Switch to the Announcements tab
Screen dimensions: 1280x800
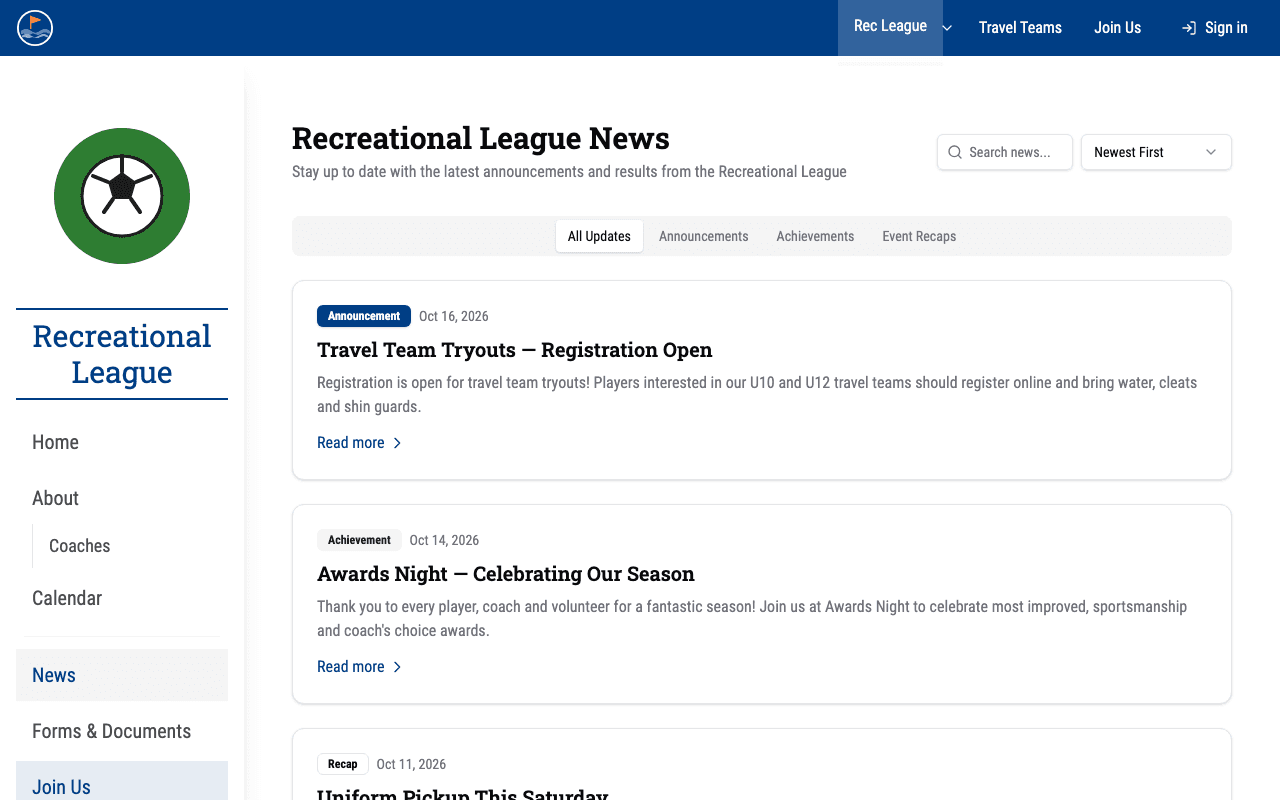(x=703, y=236)
